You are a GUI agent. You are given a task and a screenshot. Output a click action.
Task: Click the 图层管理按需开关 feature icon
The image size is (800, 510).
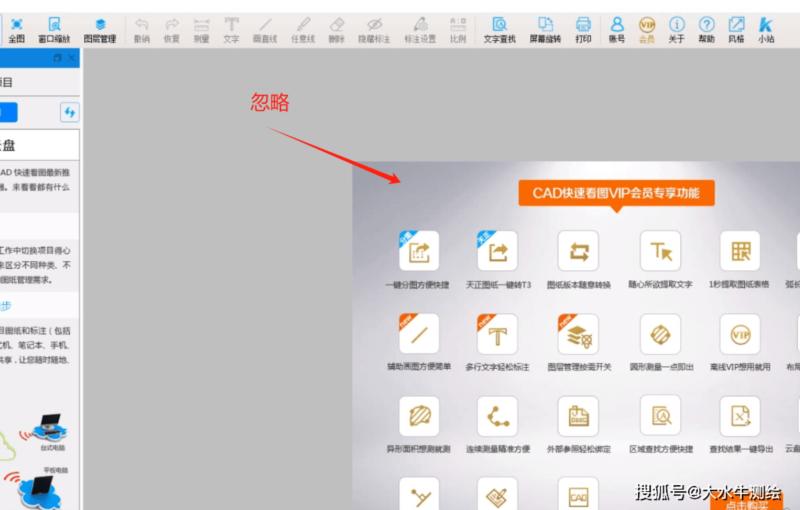[578, 334]
